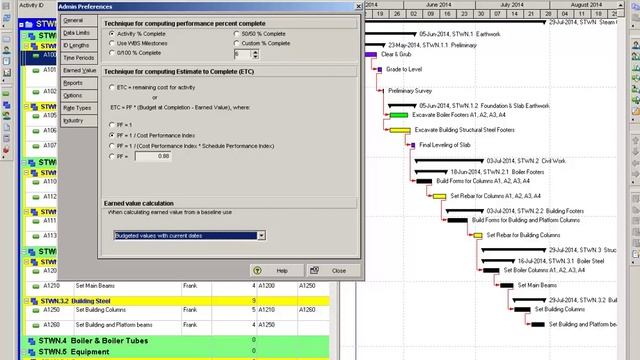Collapse the STWN root project node
Viewport: 640px width, 360px height.
[21, 24]
